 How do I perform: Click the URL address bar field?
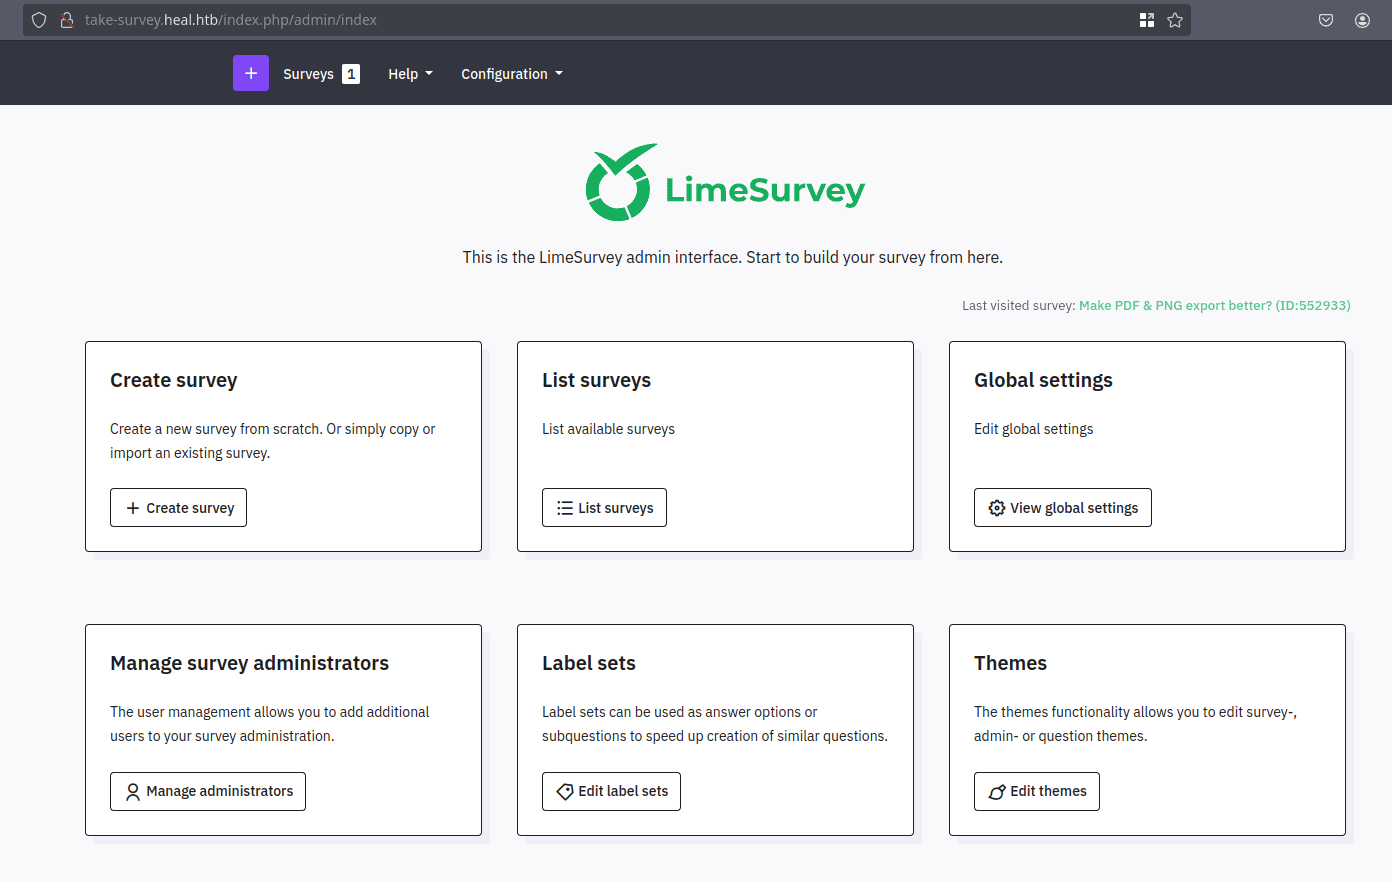click(x=600, y=20)
